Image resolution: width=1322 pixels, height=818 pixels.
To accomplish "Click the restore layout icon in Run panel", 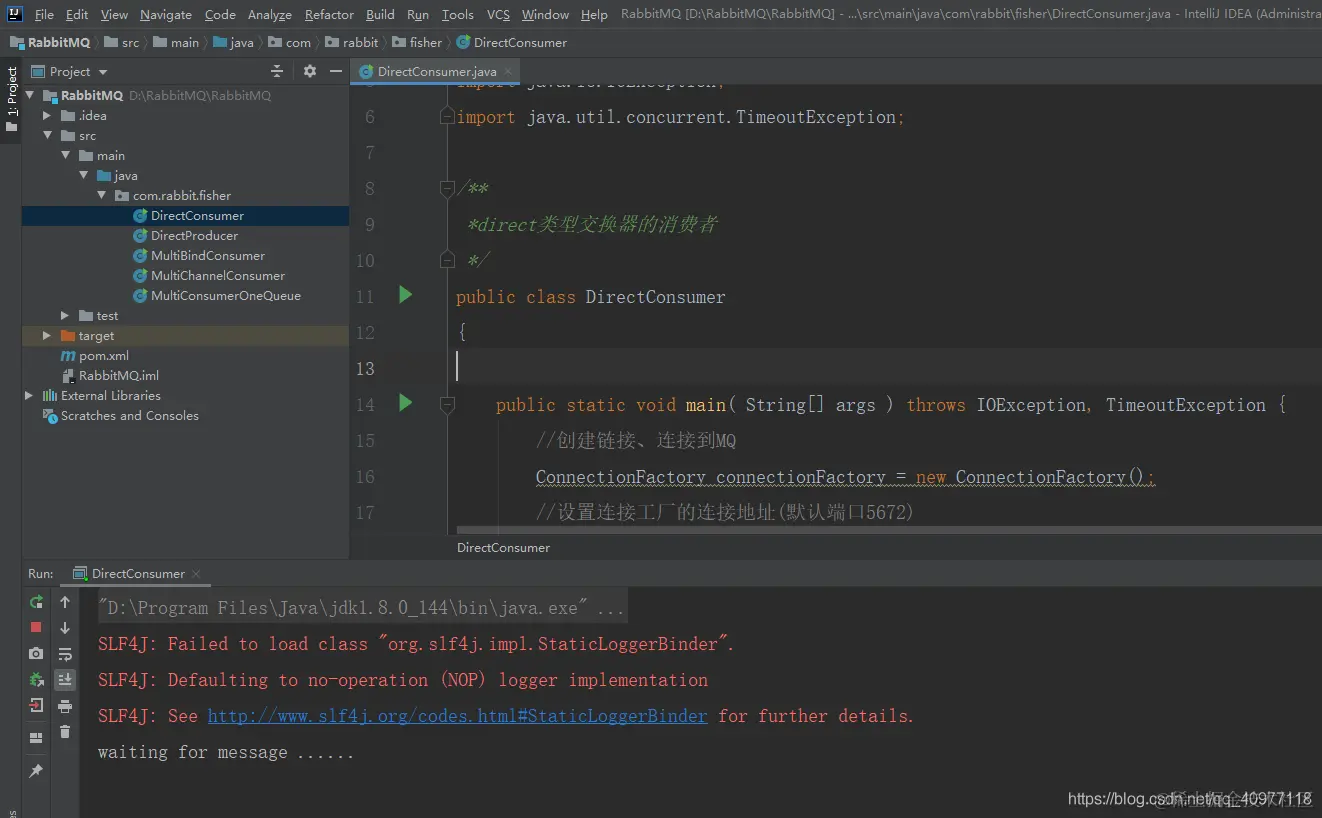I will tap(36, 738).
